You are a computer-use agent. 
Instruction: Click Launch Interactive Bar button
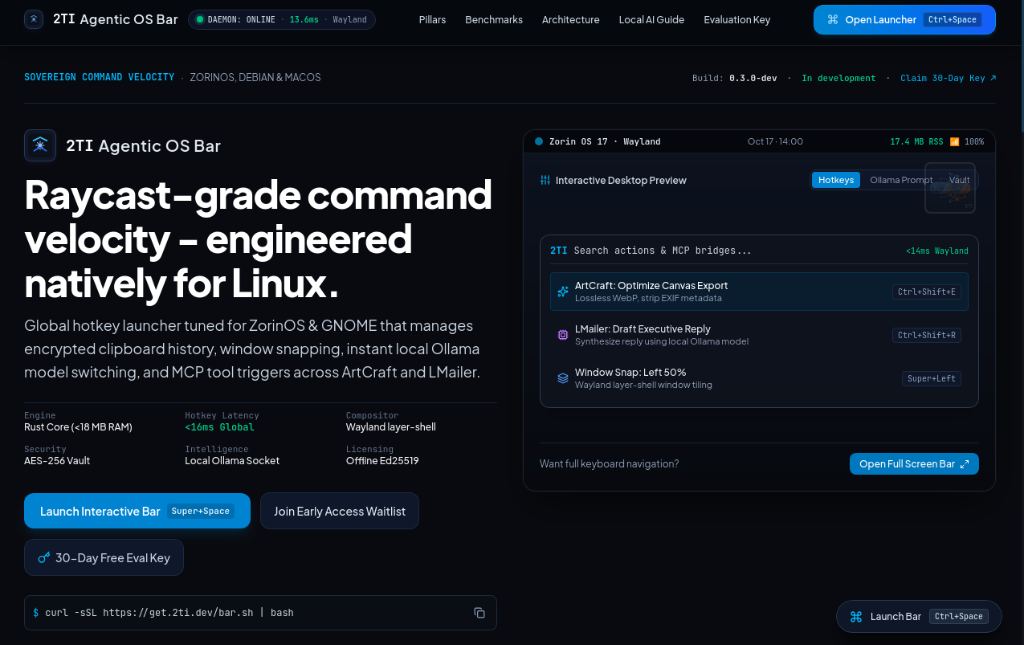coord(137,511)
